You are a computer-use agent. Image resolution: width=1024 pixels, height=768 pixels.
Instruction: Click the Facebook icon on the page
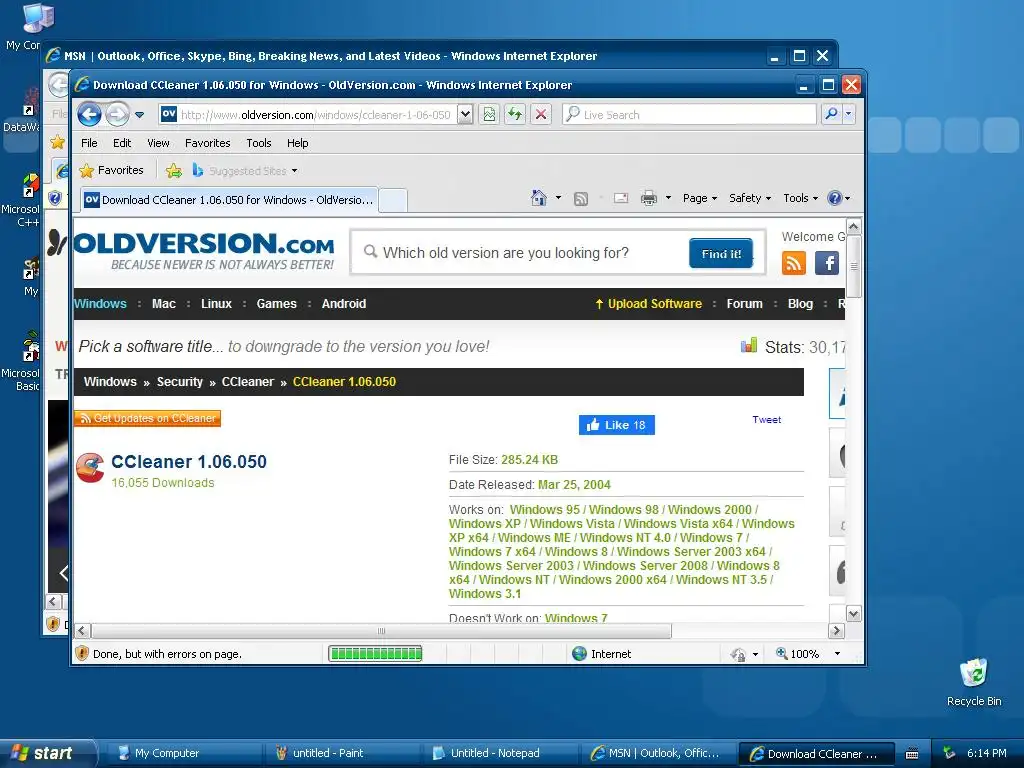coord(827,263)
